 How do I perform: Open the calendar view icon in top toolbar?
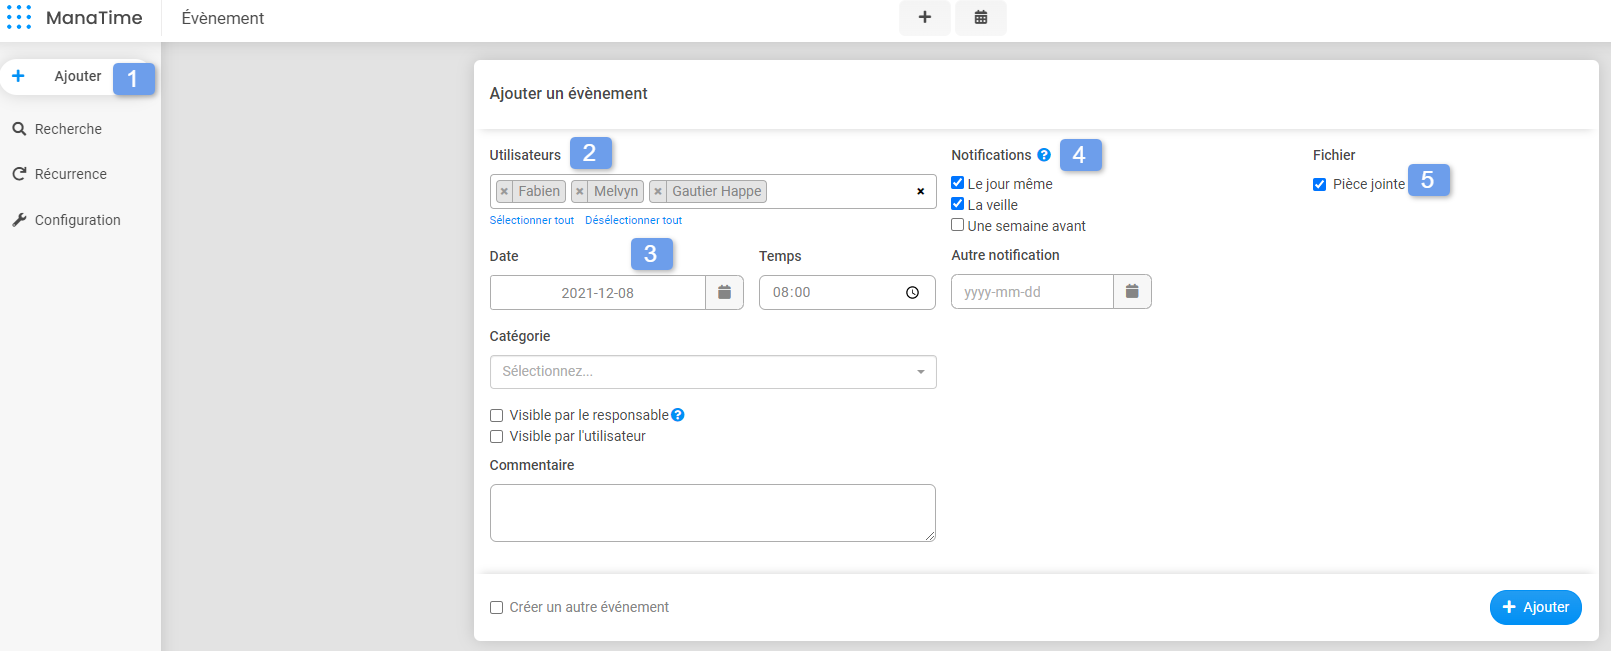(x=980, y=17)
